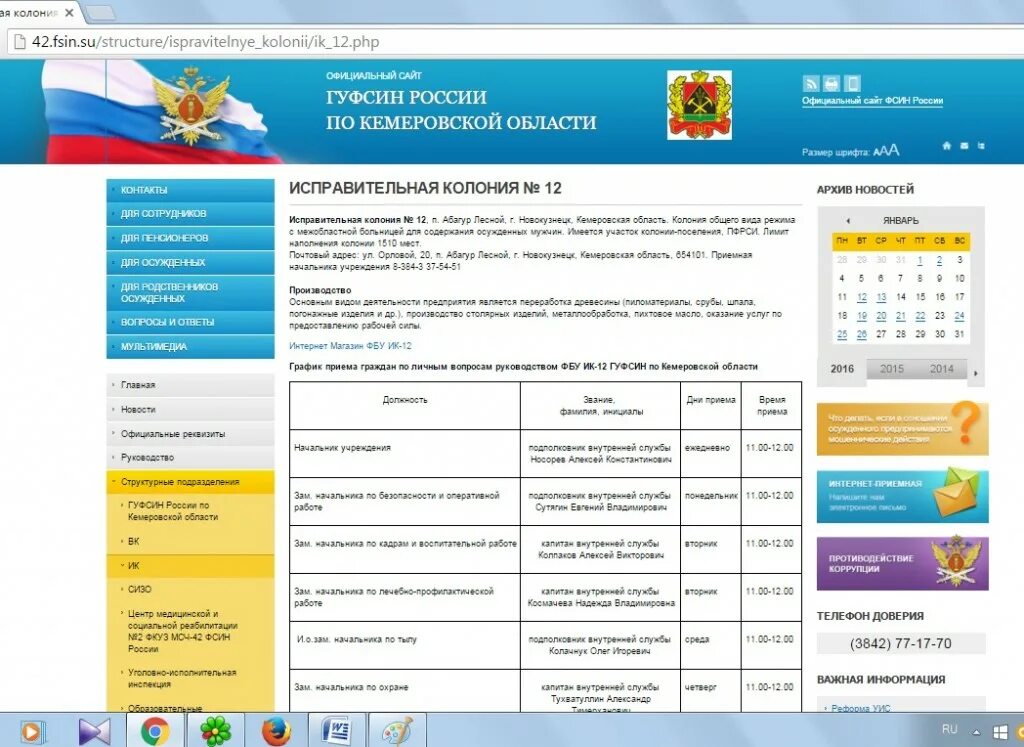Open news for January 13 in calendar
This screenshot has height=747, width=1024.
coord(881,297)
